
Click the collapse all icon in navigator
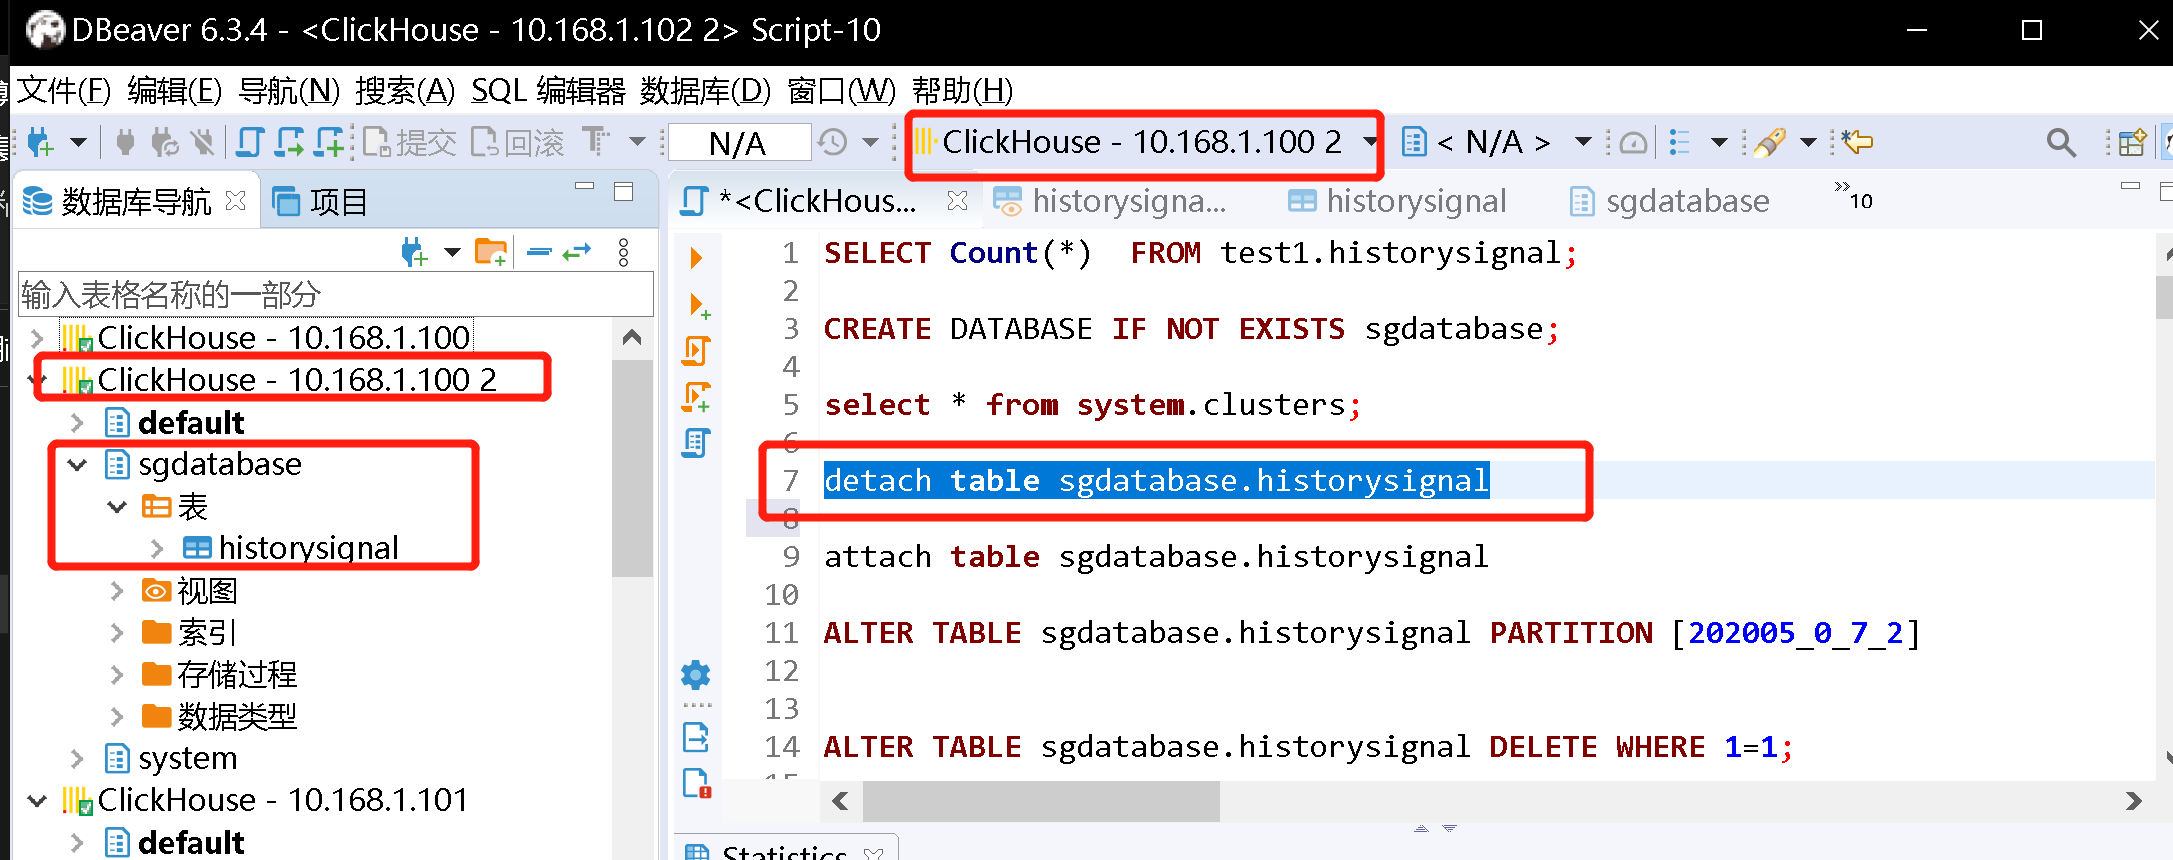539,252
